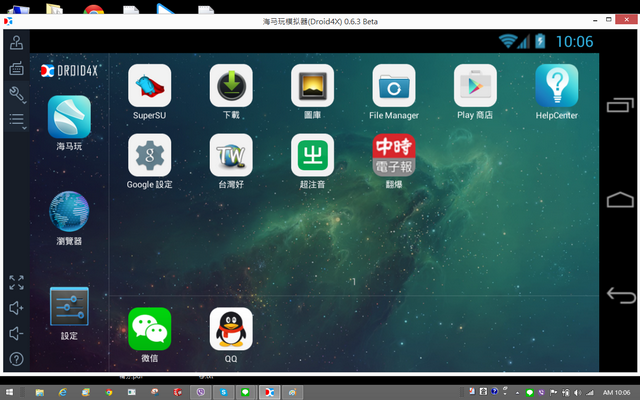
Task: Tap Android recent apps button
Action: point(620,105)
